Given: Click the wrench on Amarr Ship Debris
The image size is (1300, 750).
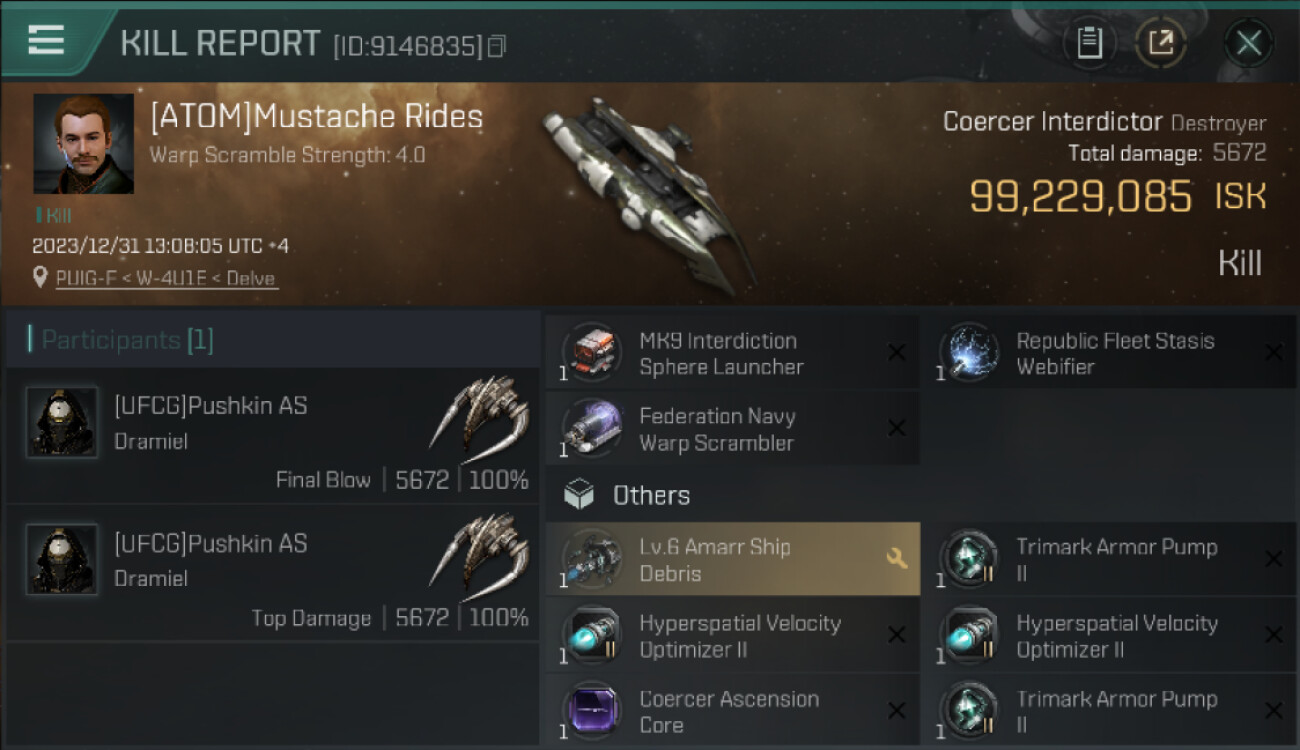Looking at the screenshot, I should pos(897,559).
